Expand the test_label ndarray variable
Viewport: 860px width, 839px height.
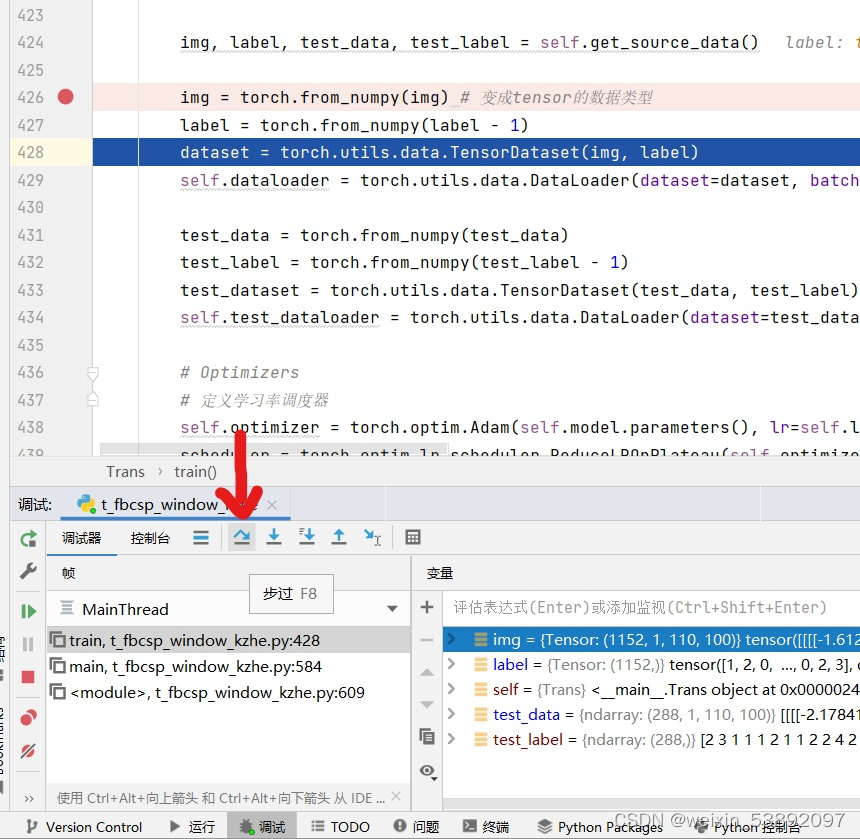451,739
